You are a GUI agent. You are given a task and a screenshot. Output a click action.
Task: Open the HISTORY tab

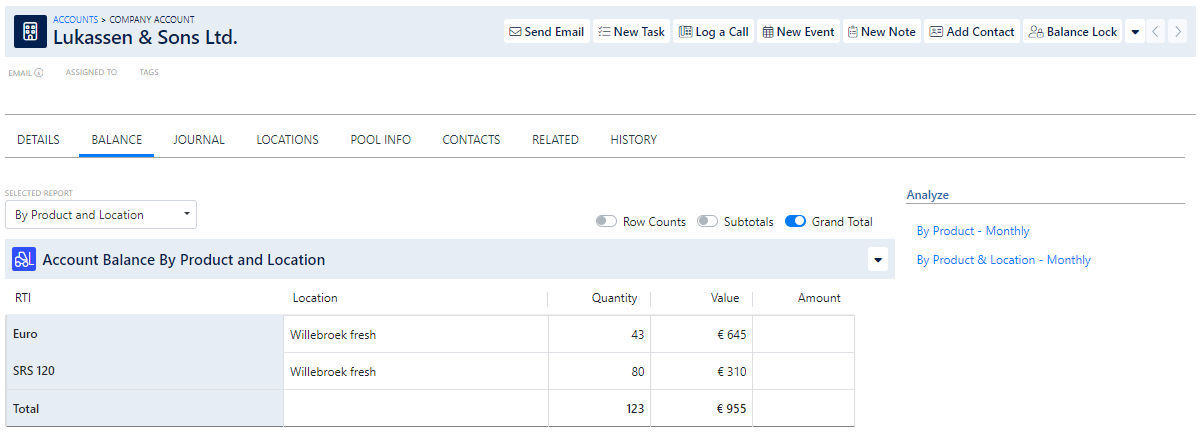click(634, 140)
